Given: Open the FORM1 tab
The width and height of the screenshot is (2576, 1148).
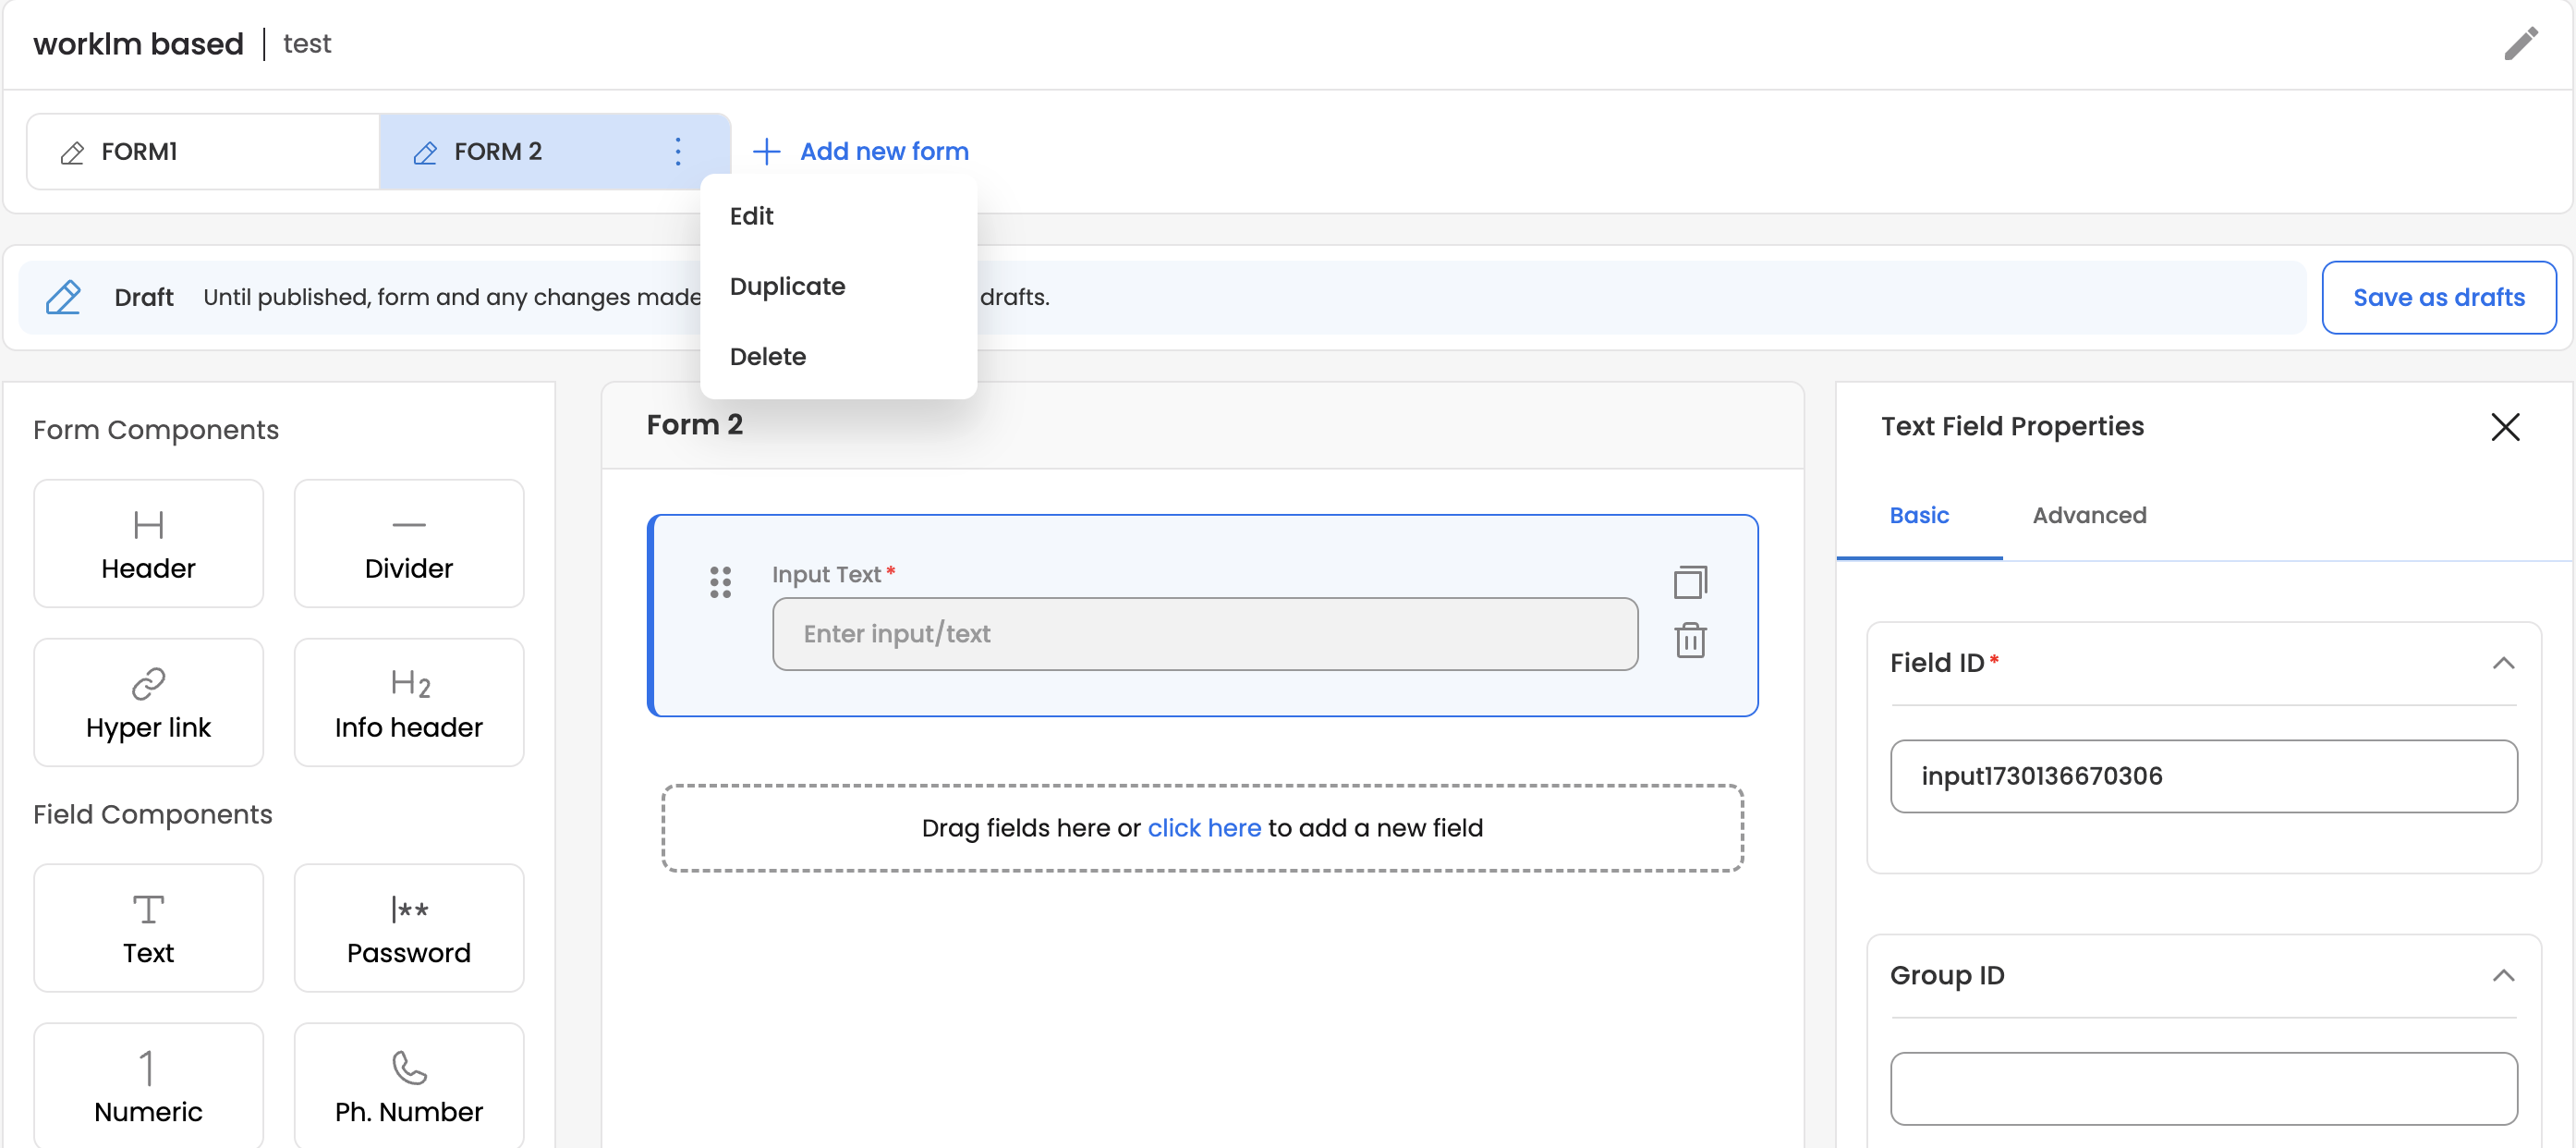Looking at the screenshot, I should [202, 152].
